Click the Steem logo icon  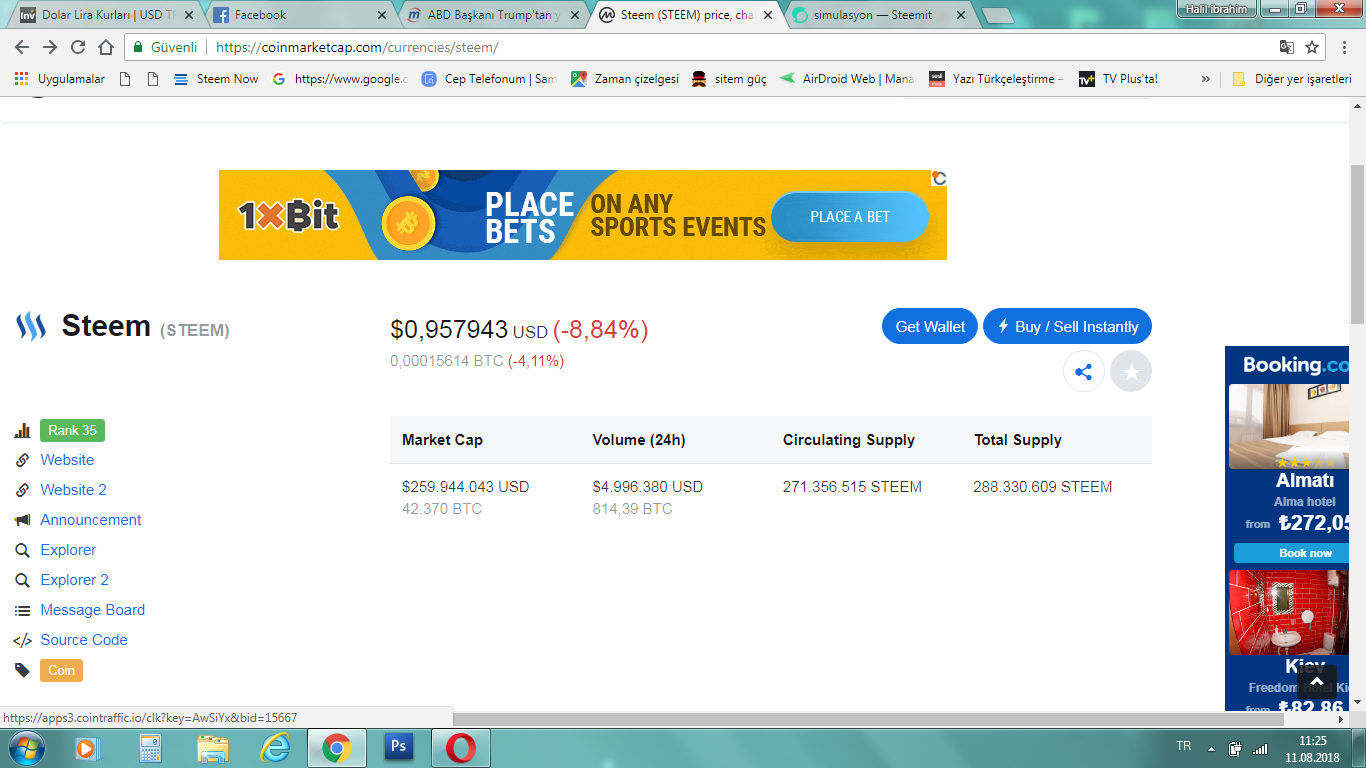(x=31, y=326)
